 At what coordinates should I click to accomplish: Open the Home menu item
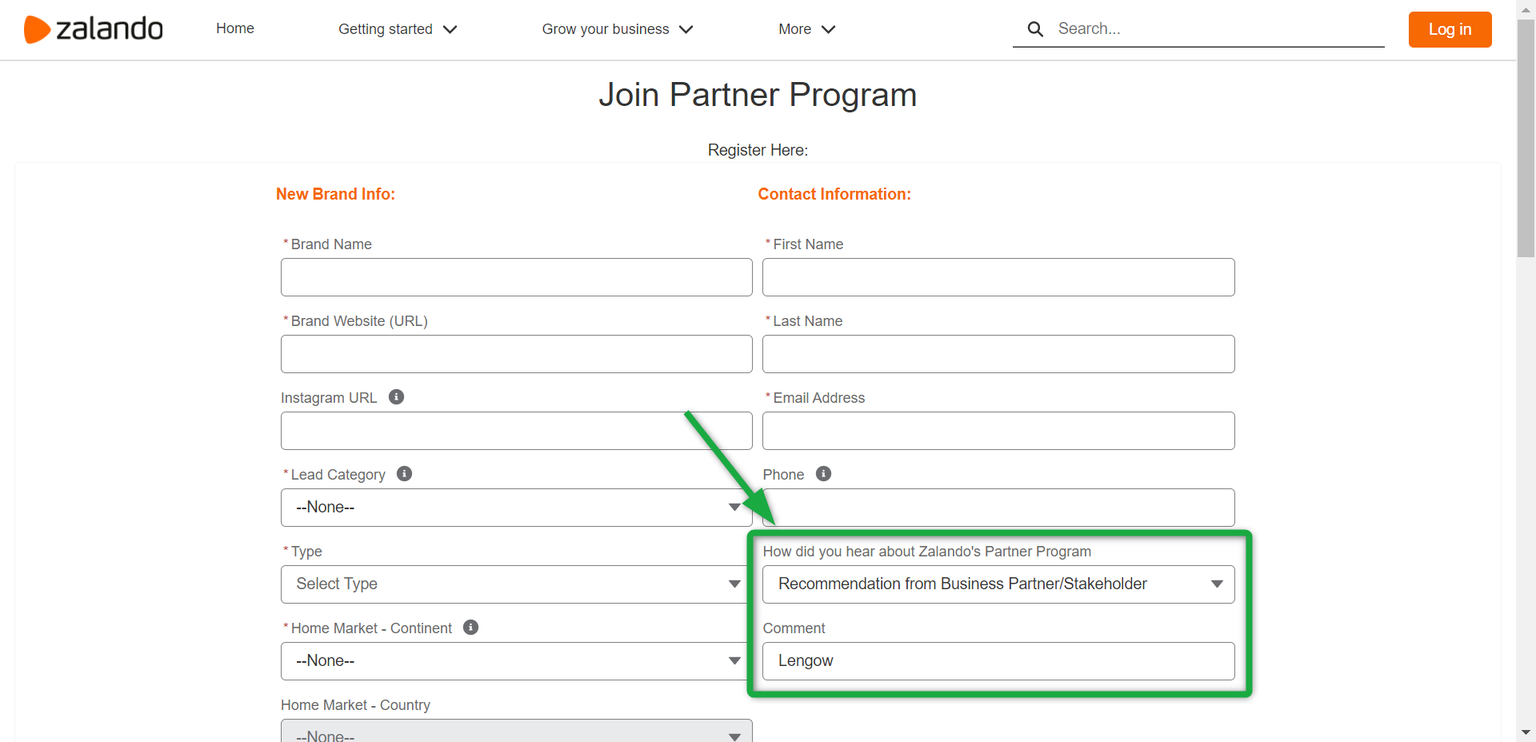(235, 29)
